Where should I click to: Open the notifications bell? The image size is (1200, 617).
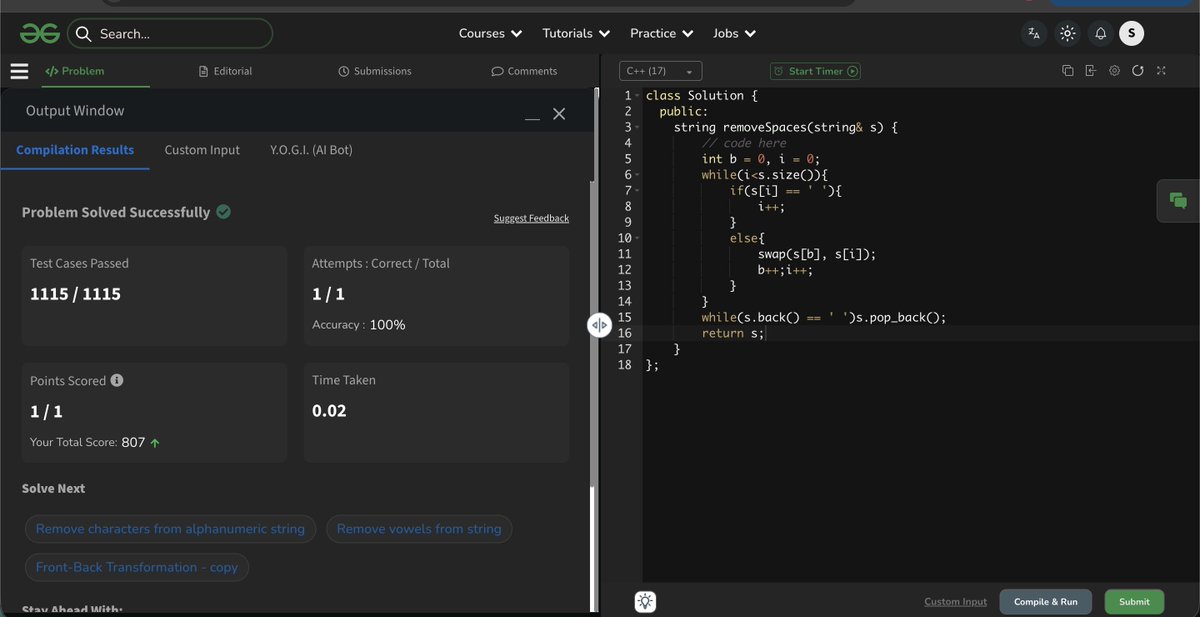point(1100,33)
